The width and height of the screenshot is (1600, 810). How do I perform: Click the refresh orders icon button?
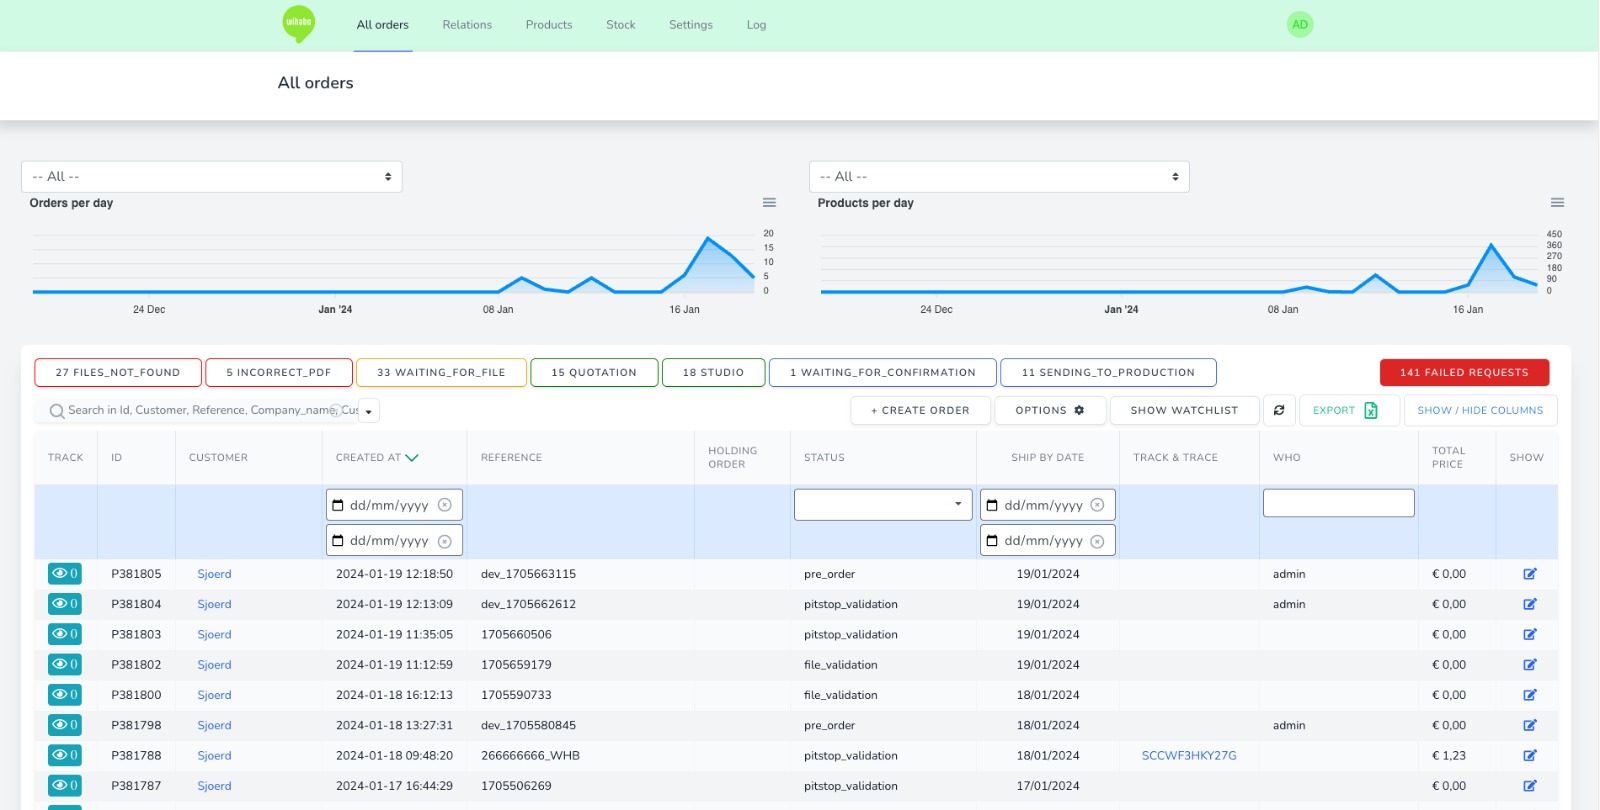click(1279, 410)
